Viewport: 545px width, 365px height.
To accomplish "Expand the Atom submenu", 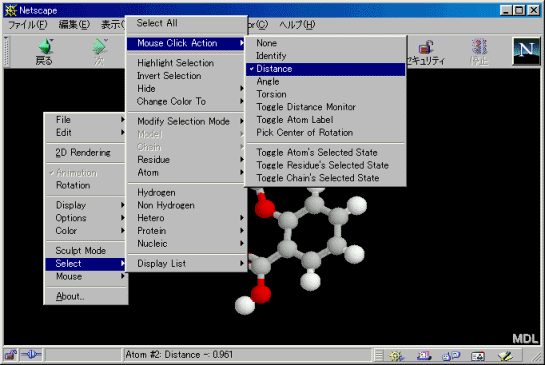I will coord(186,173).
